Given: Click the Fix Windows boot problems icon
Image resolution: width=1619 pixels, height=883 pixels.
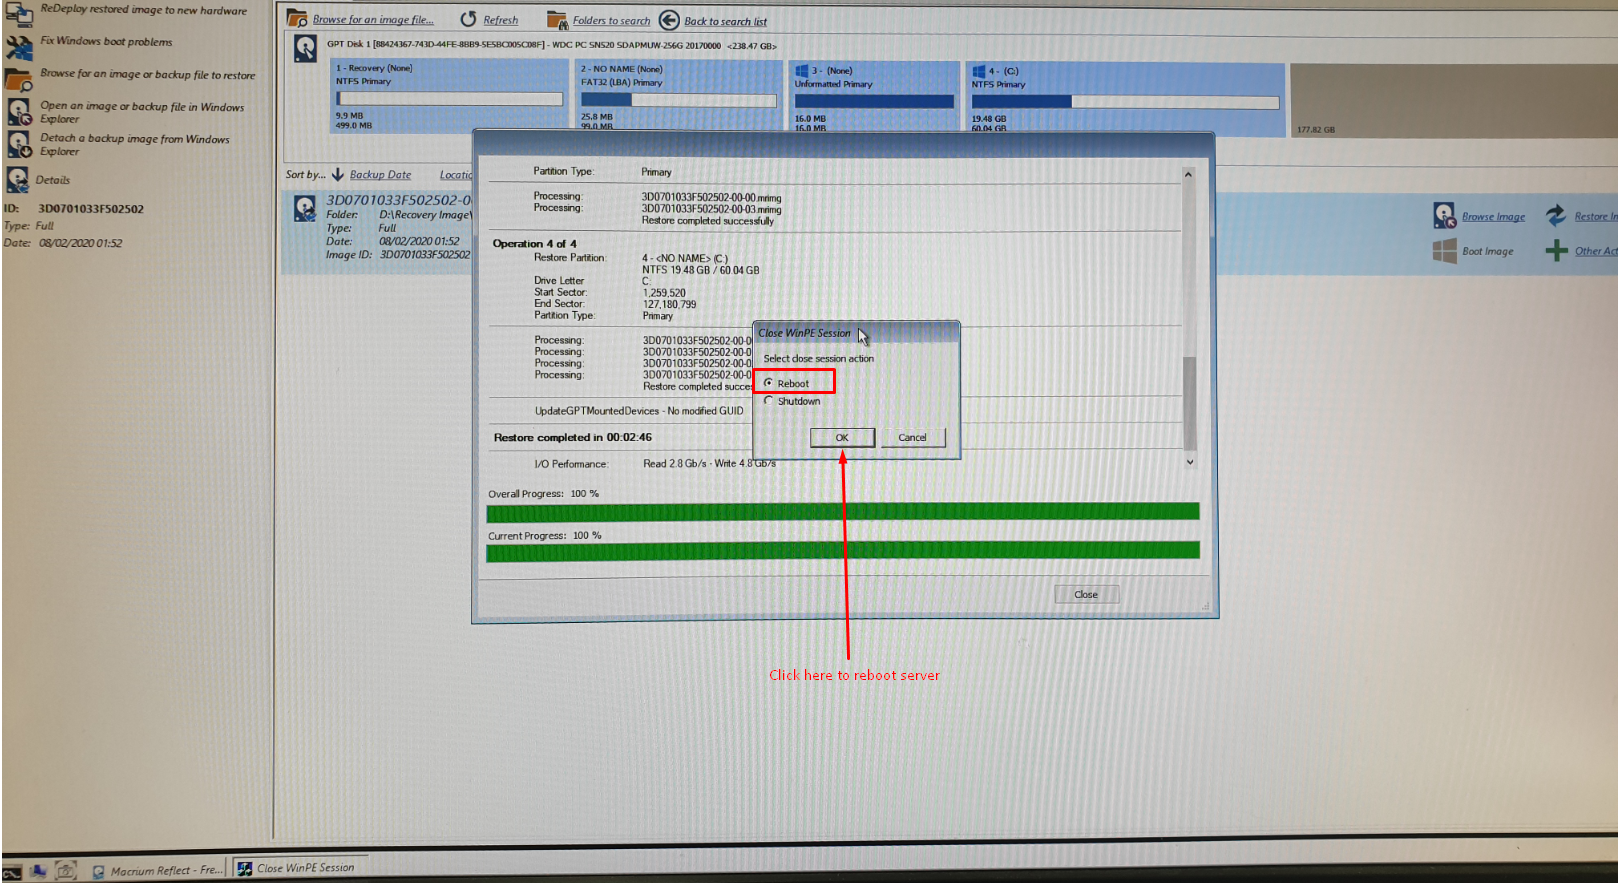Looking at the screenshot, I should coord(19,45).
